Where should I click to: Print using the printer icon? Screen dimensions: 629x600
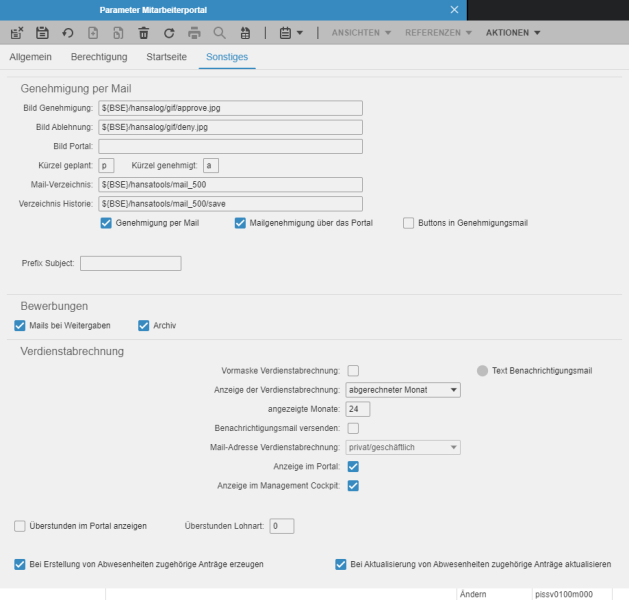[x=195, y=33]
